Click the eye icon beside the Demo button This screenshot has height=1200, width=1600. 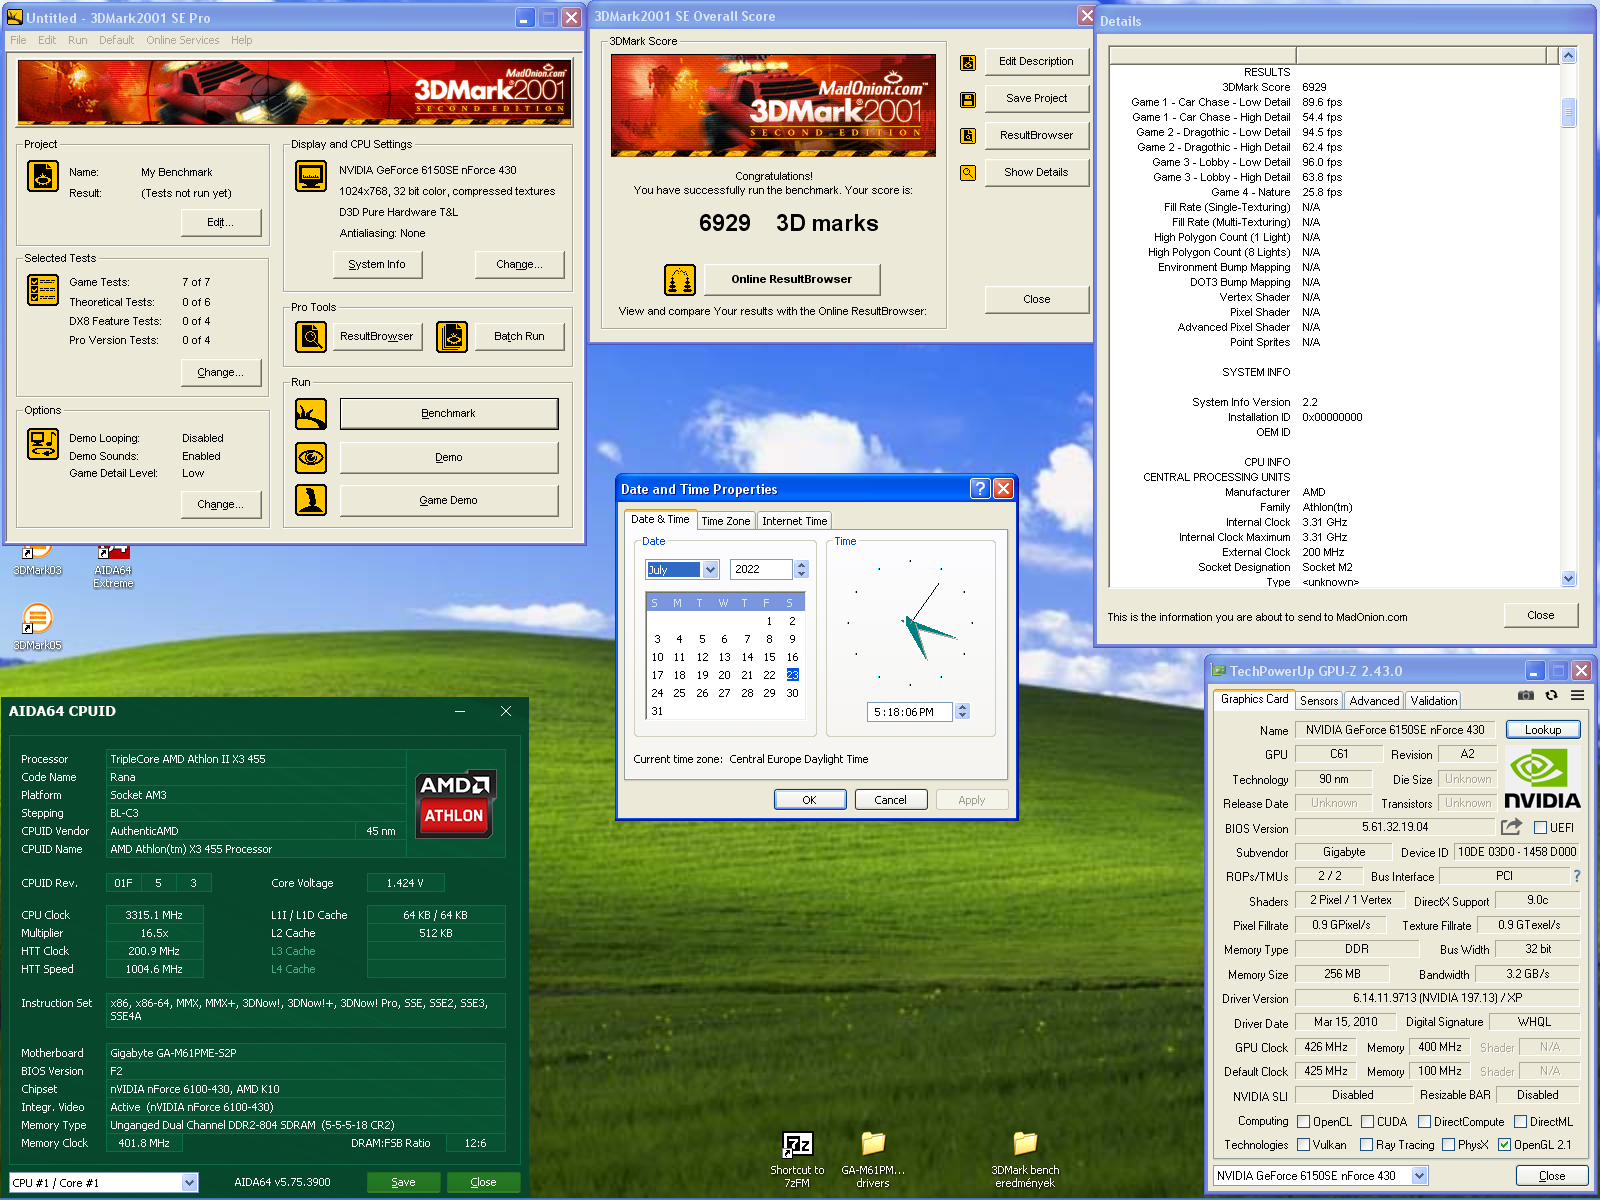(311, 457)
